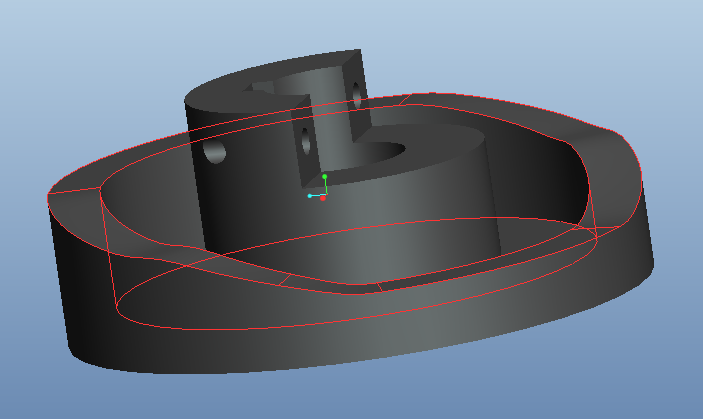Select the hole on the boss's upper right face
This screenshot has width=703, height=419.
pos(354,91)
